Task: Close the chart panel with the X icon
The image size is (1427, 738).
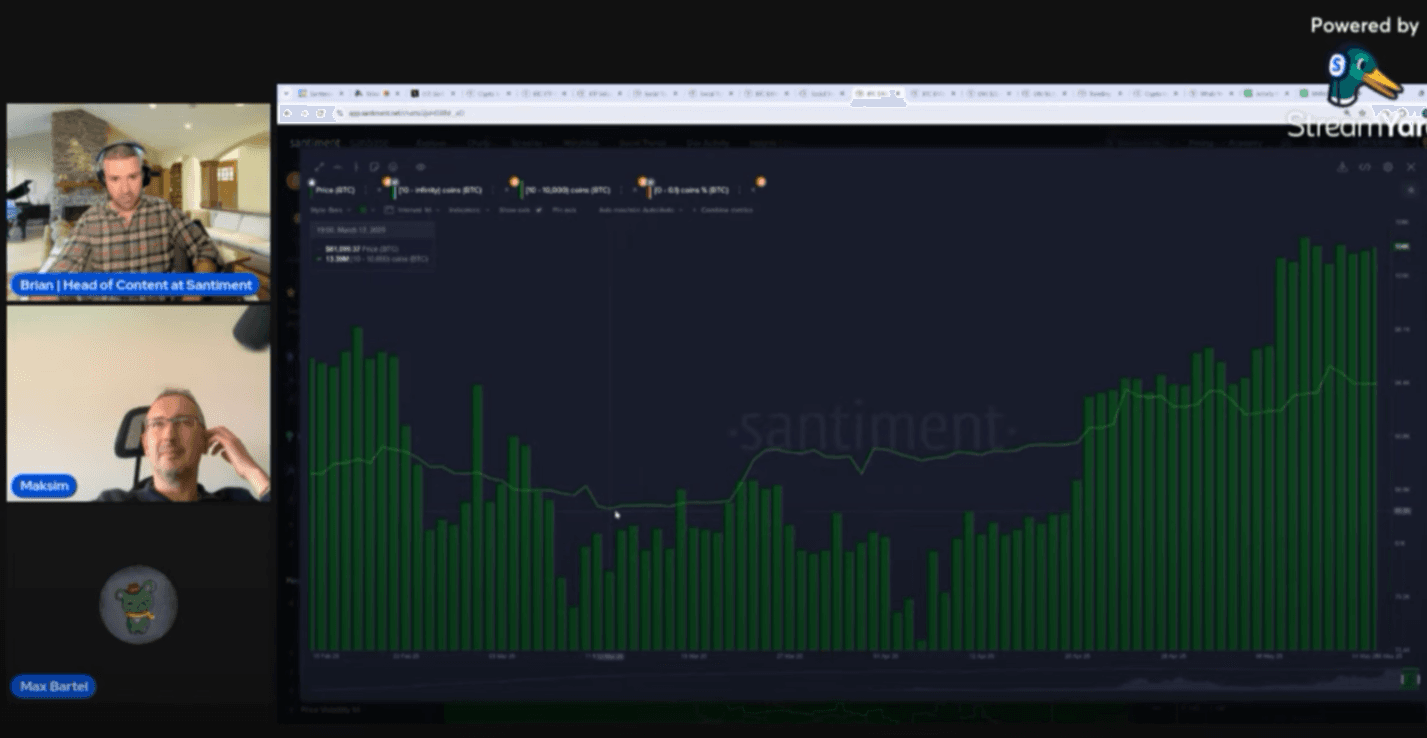Action: pos(1410,167)
